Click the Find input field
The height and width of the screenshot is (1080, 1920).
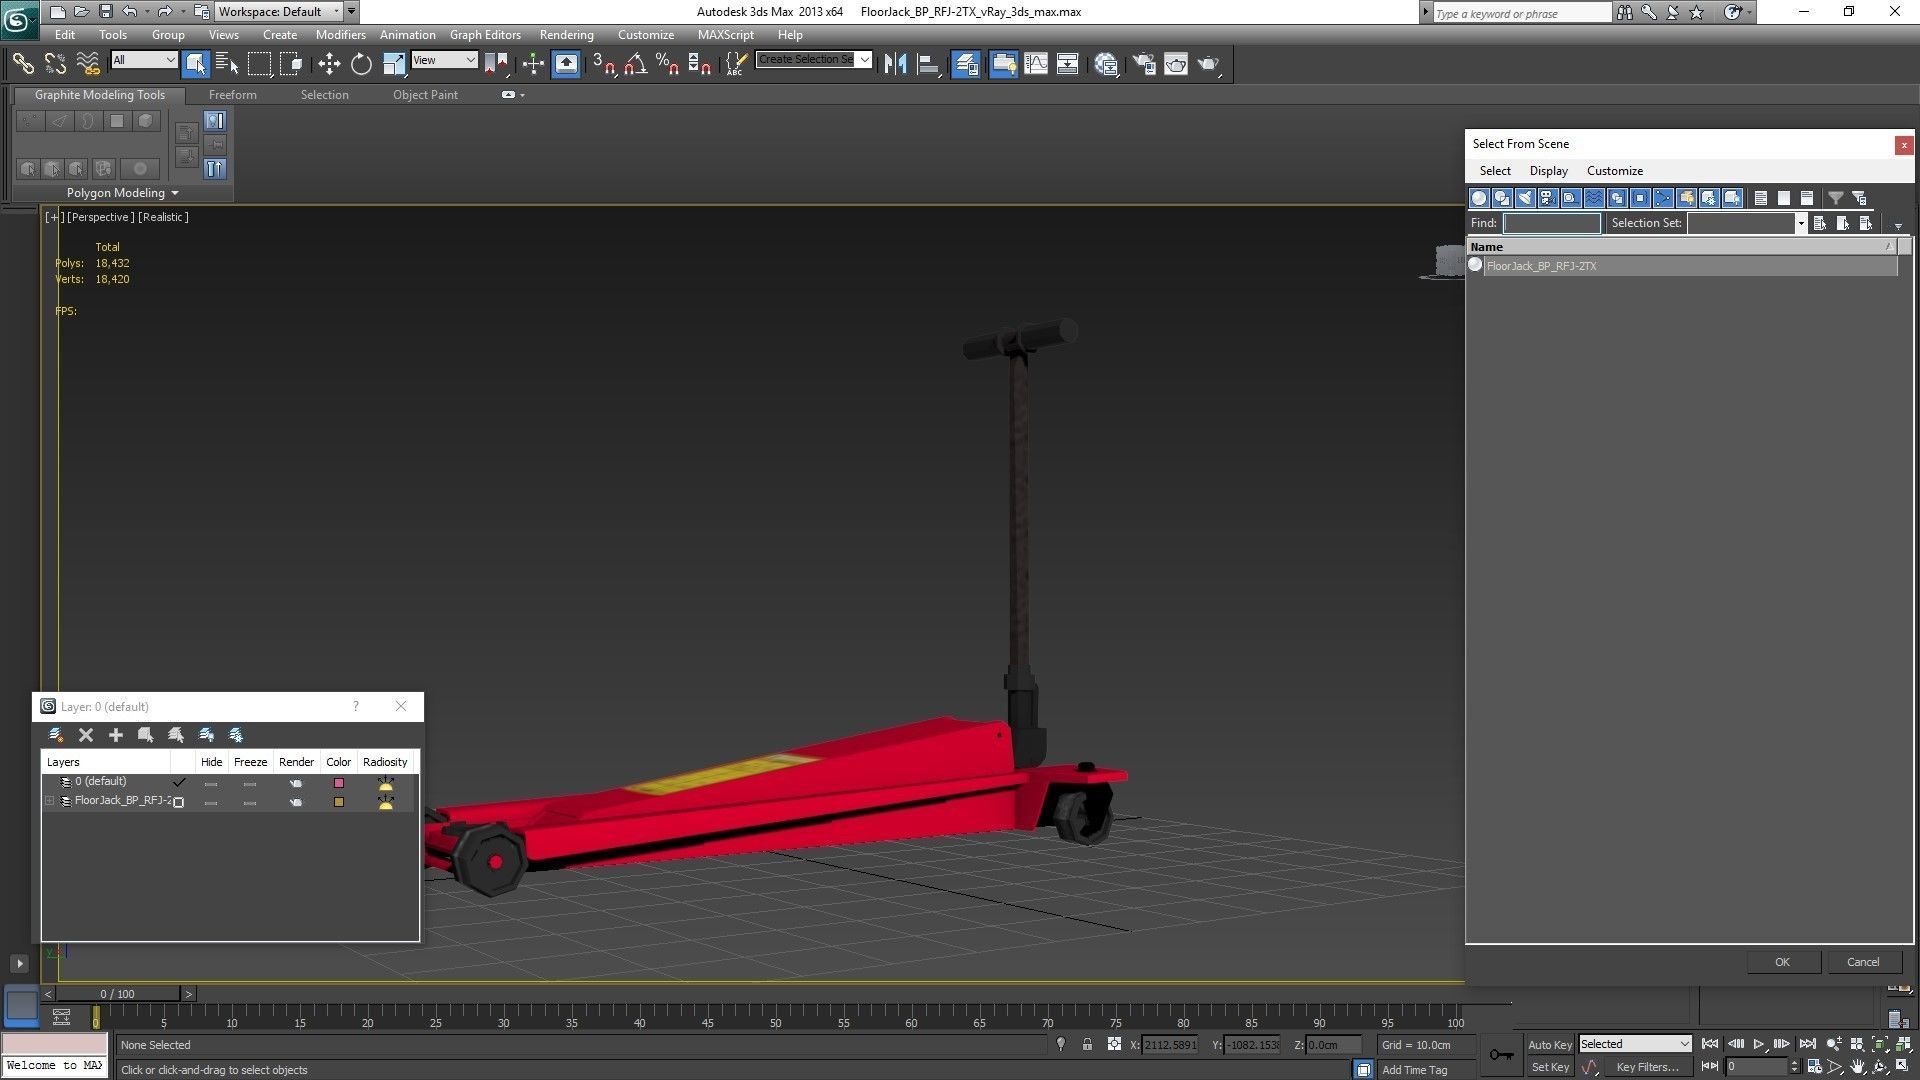1552,223
